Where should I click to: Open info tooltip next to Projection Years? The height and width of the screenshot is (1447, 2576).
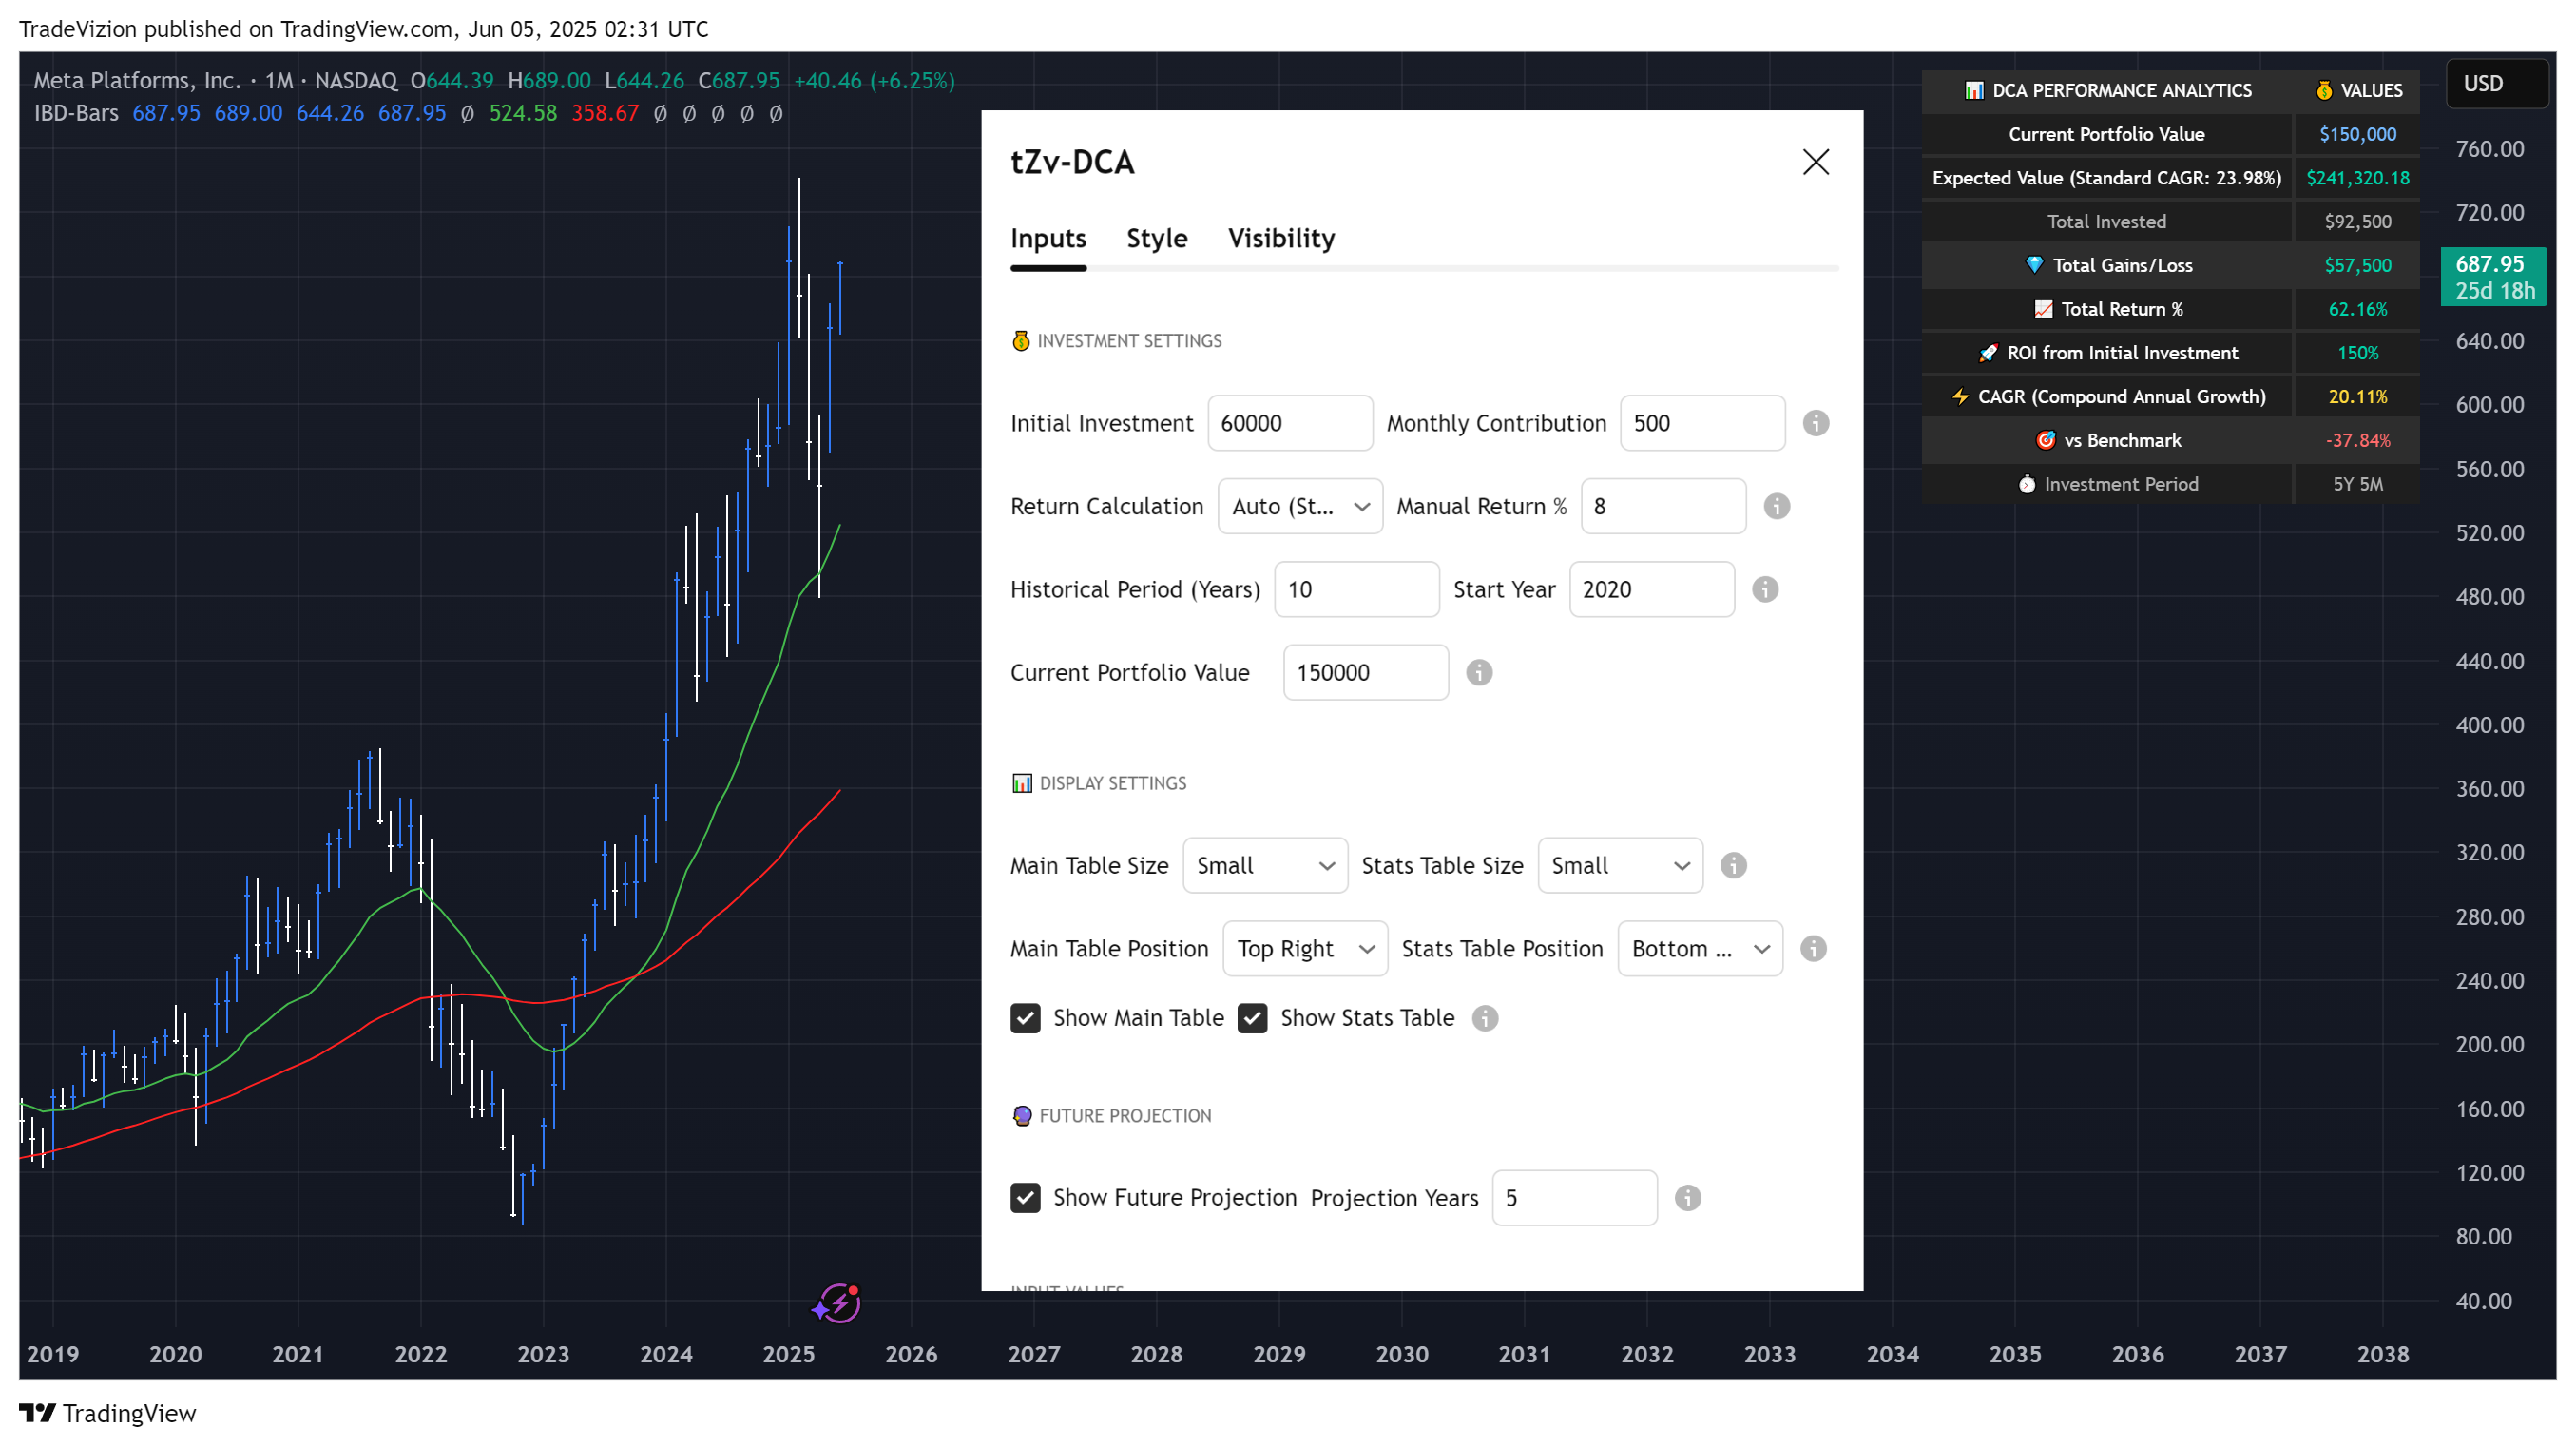(x=1687, y=1198)
